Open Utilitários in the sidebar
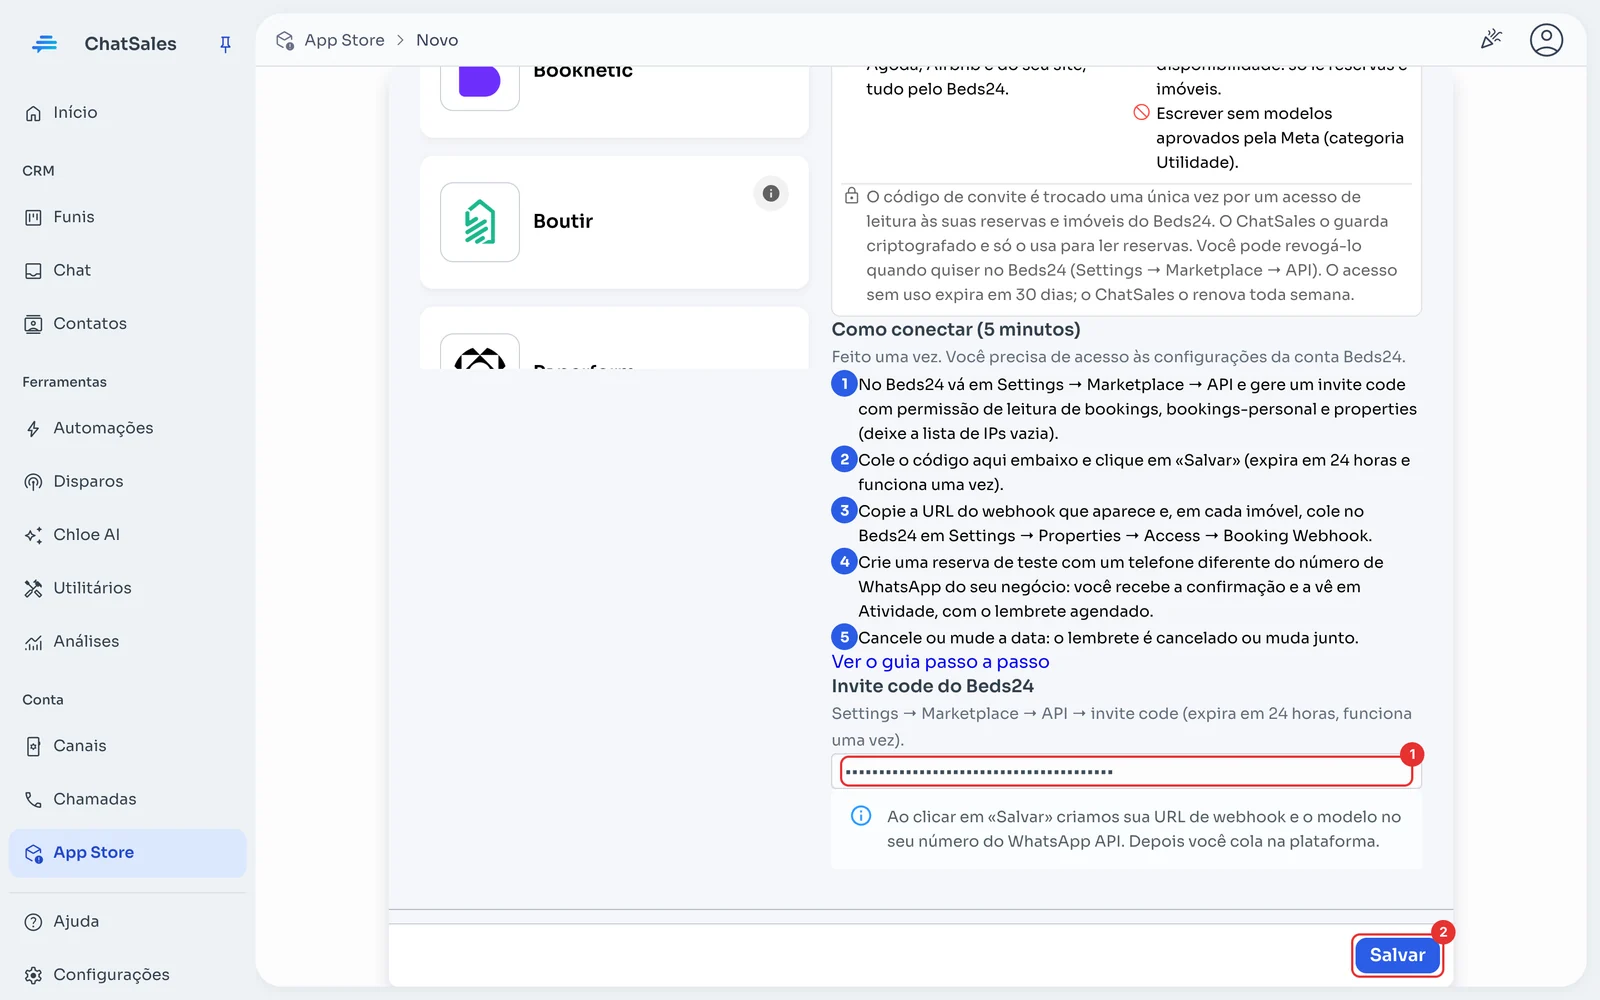1600x1000 pixels. pyautogui.click(x=127, y=588)
